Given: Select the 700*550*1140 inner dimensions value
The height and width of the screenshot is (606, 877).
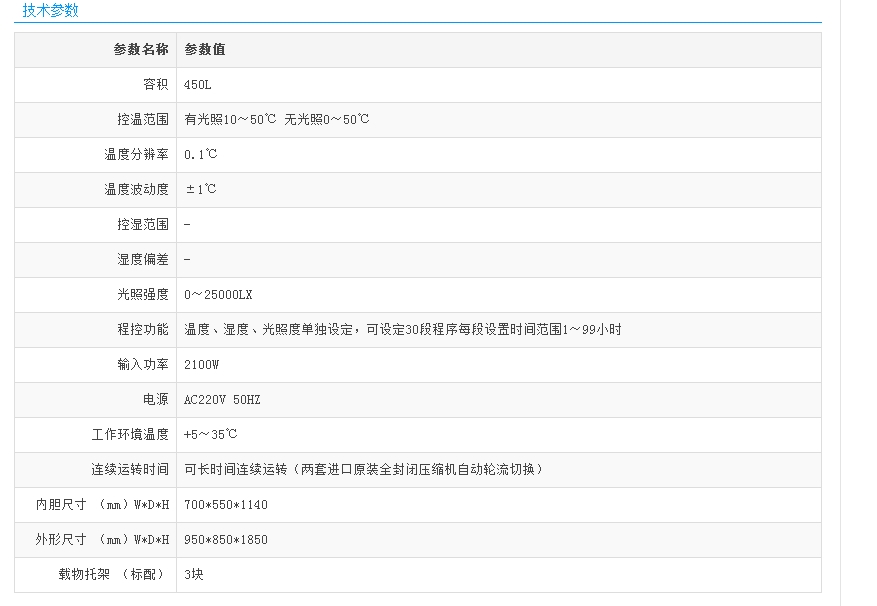Looking at the screenshot, I should pyautogui.click(x=226, y=505).
